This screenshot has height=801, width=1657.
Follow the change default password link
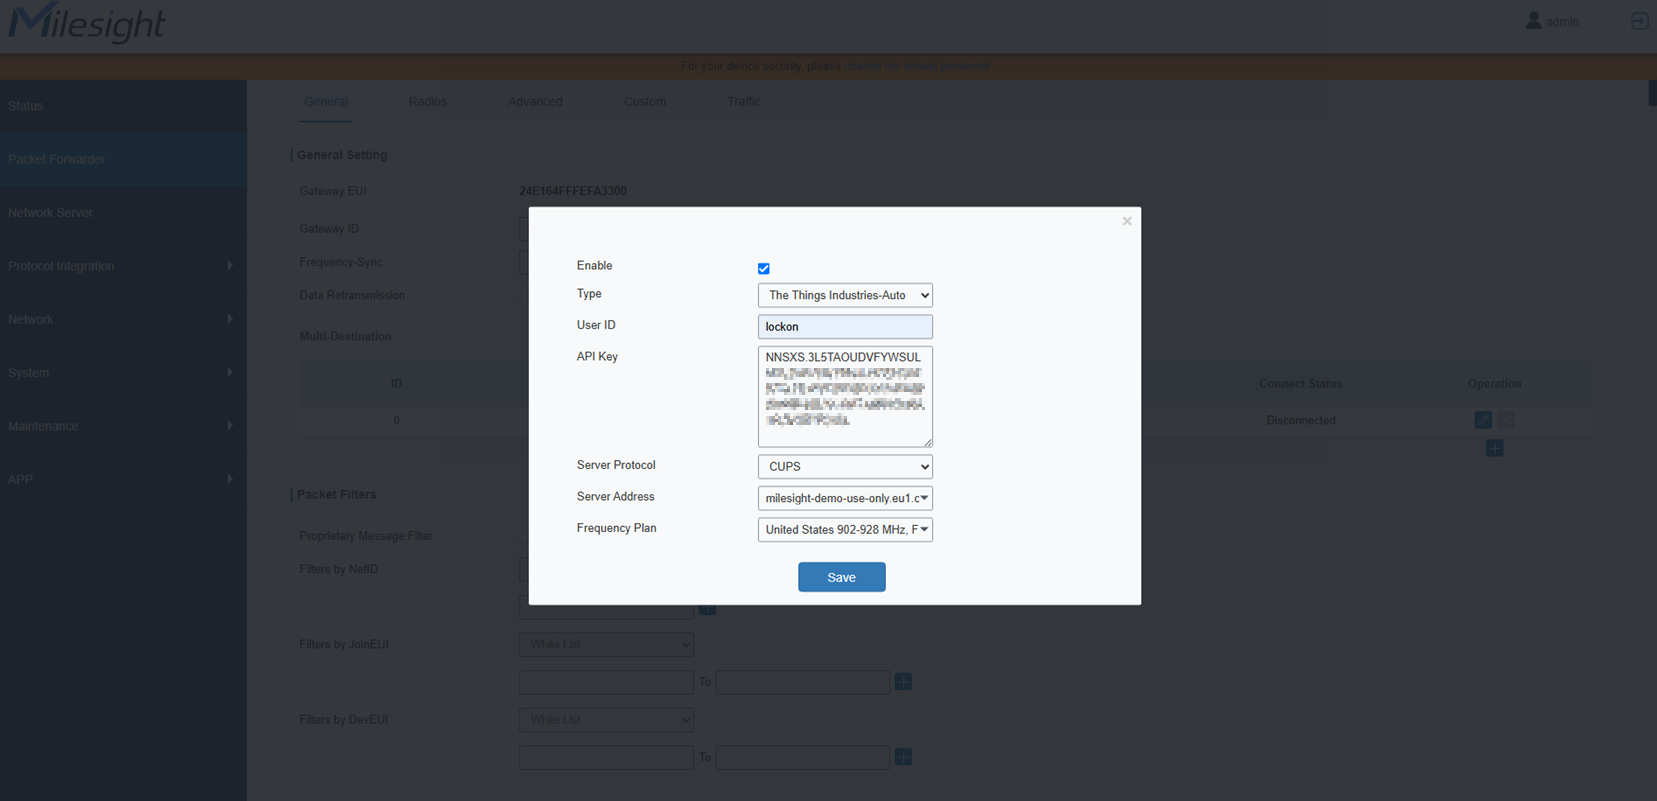pyautogui.click(x=917, y=66)
